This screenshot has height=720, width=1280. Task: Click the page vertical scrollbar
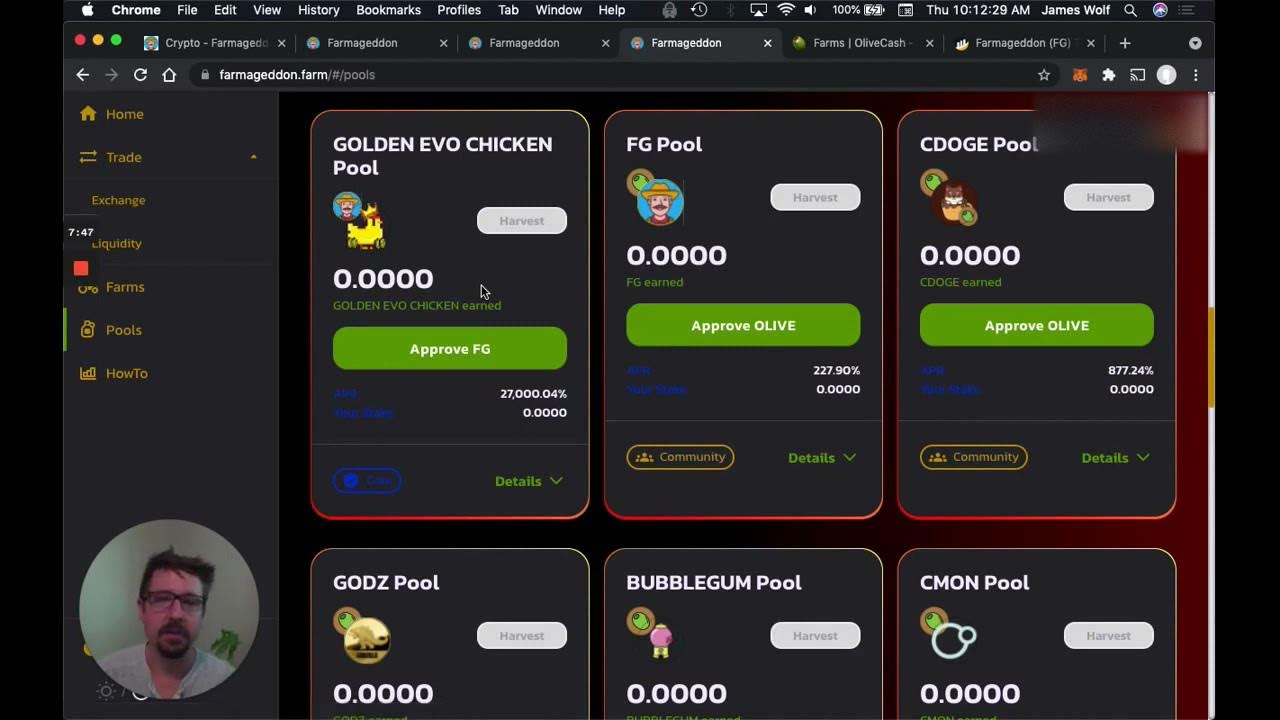1211,357
